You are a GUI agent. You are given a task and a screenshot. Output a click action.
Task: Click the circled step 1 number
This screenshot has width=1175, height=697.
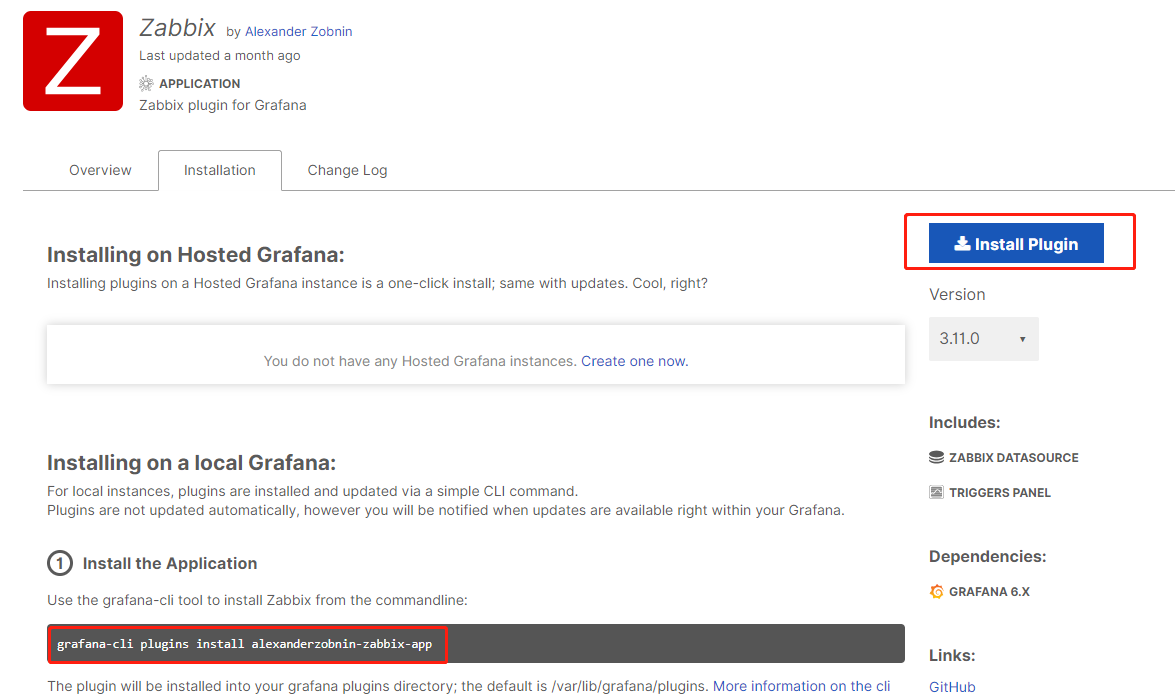pos(60,563)
